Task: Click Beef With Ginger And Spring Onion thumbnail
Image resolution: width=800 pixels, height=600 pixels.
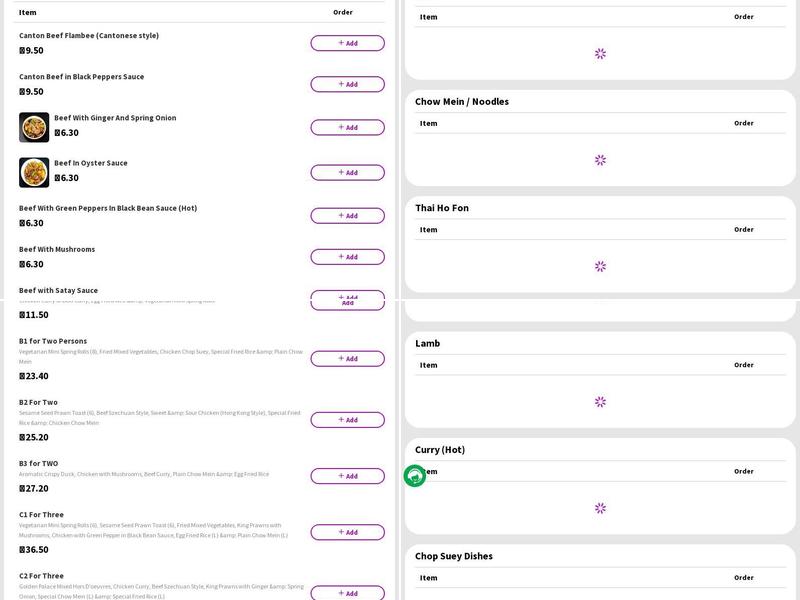Action: (x=34, y=127)
